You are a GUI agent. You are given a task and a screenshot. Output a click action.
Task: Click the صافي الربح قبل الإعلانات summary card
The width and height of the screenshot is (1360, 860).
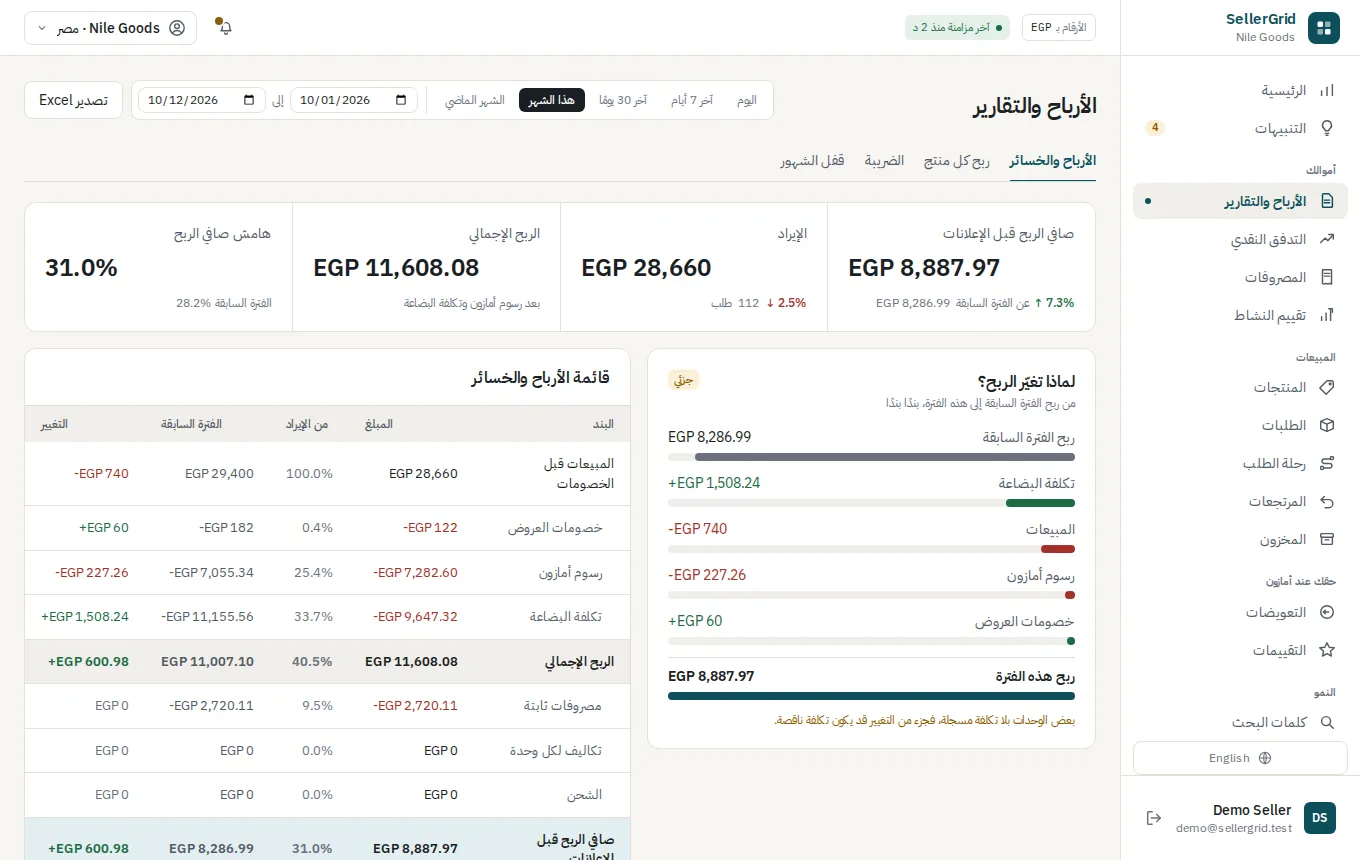tap(961, 267)
